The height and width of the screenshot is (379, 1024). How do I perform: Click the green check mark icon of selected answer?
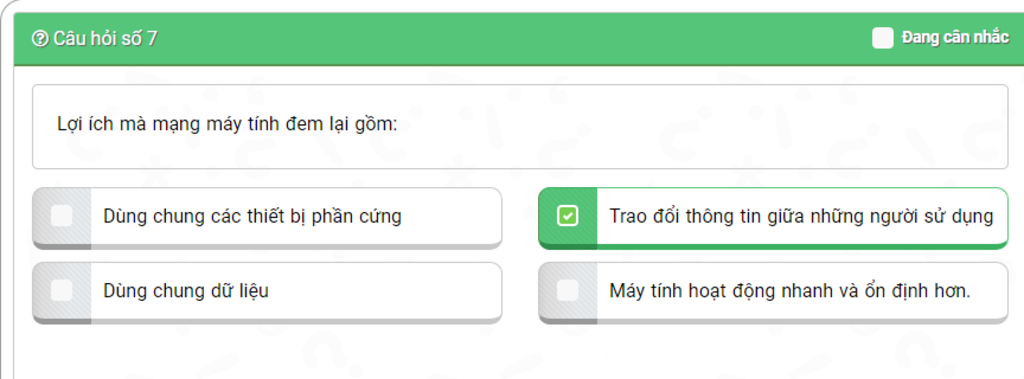tap(568, 216)
